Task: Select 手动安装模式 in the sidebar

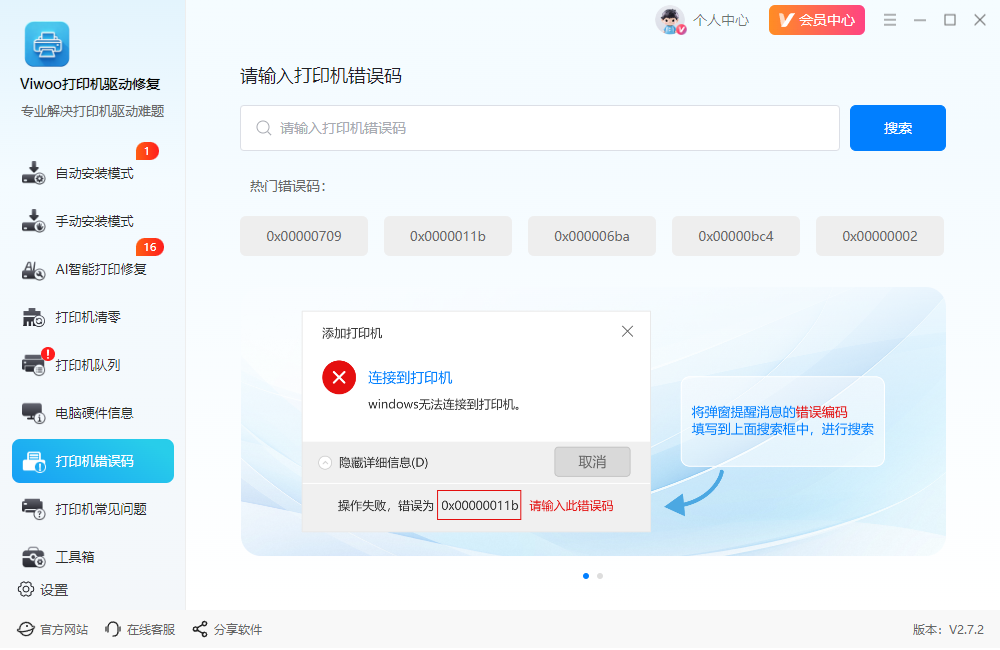Action: pyautogui.click(x=92, y=221)
